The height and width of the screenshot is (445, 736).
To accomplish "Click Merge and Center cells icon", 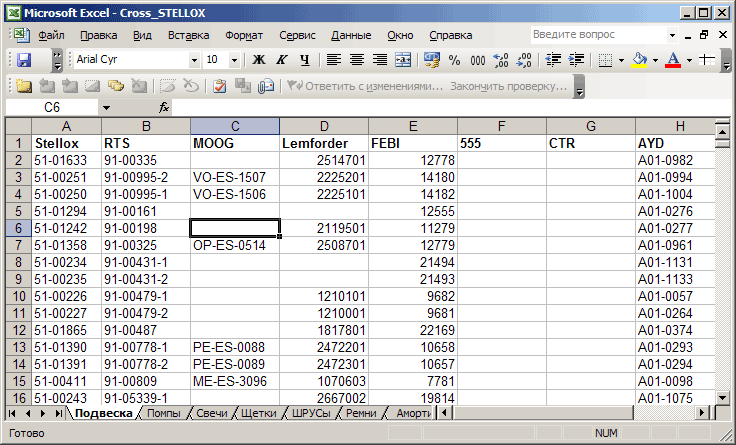I will (403, 60).
